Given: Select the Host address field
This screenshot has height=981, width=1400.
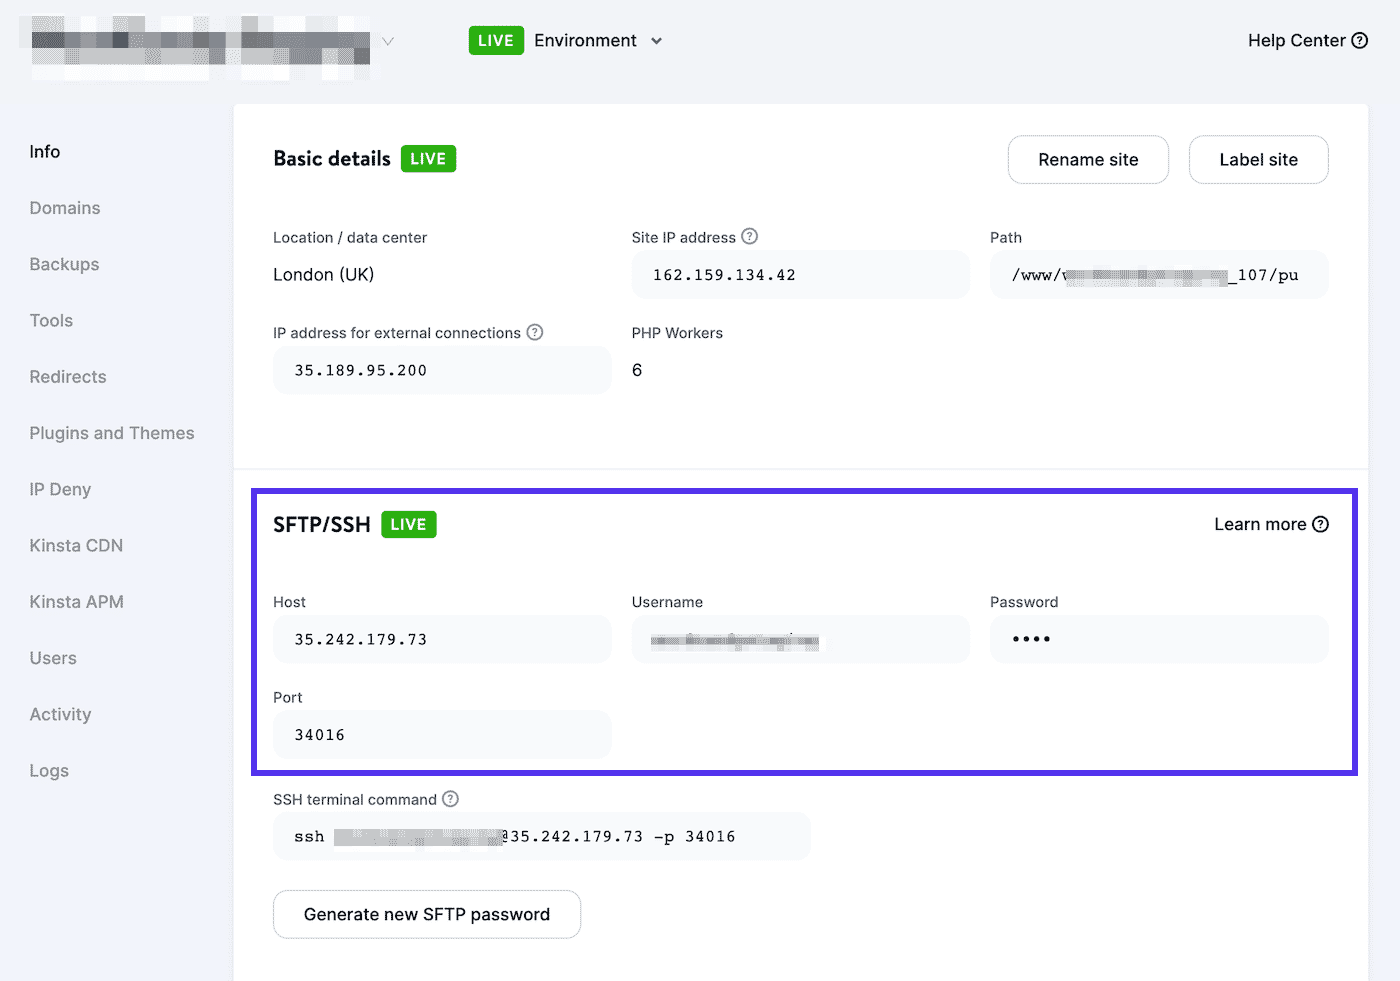Looking at the screenshot, I should pyautogui.click(x=442, y=639).
